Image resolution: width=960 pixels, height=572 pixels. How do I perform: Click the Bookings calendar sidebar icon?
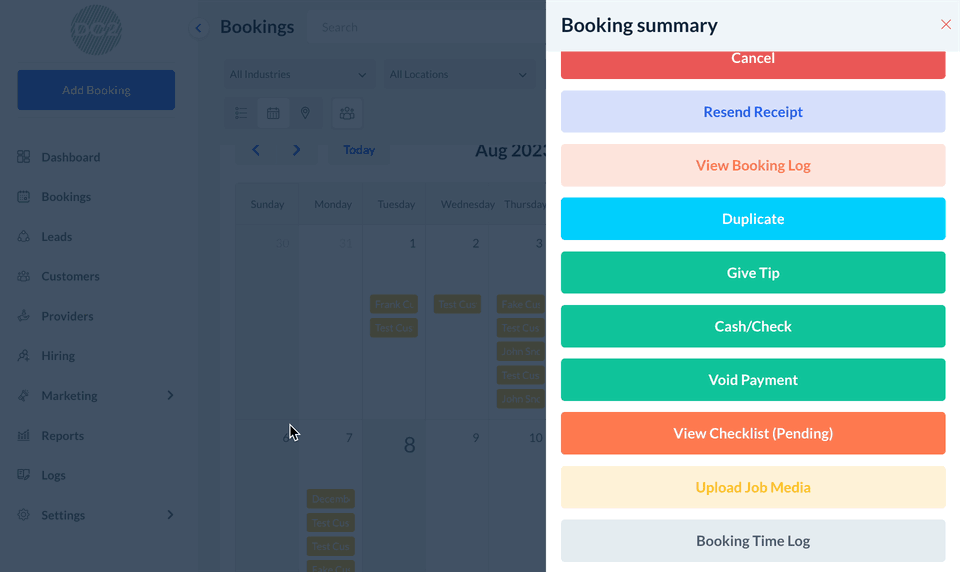tap(23, 197)
